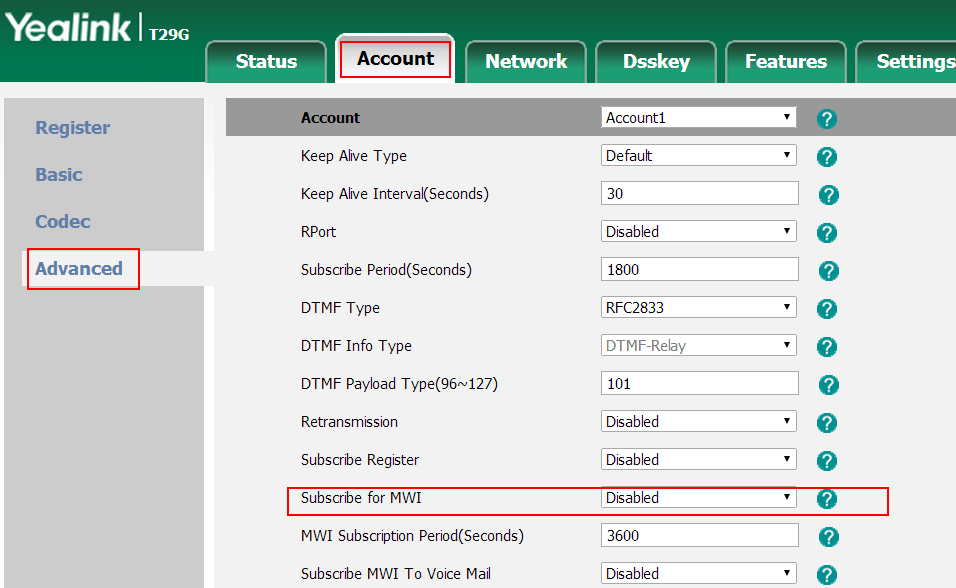Screen dimensions: 956x588
Task: Open help for Subscribe Period(Seconds)
Action: [828, 271]
